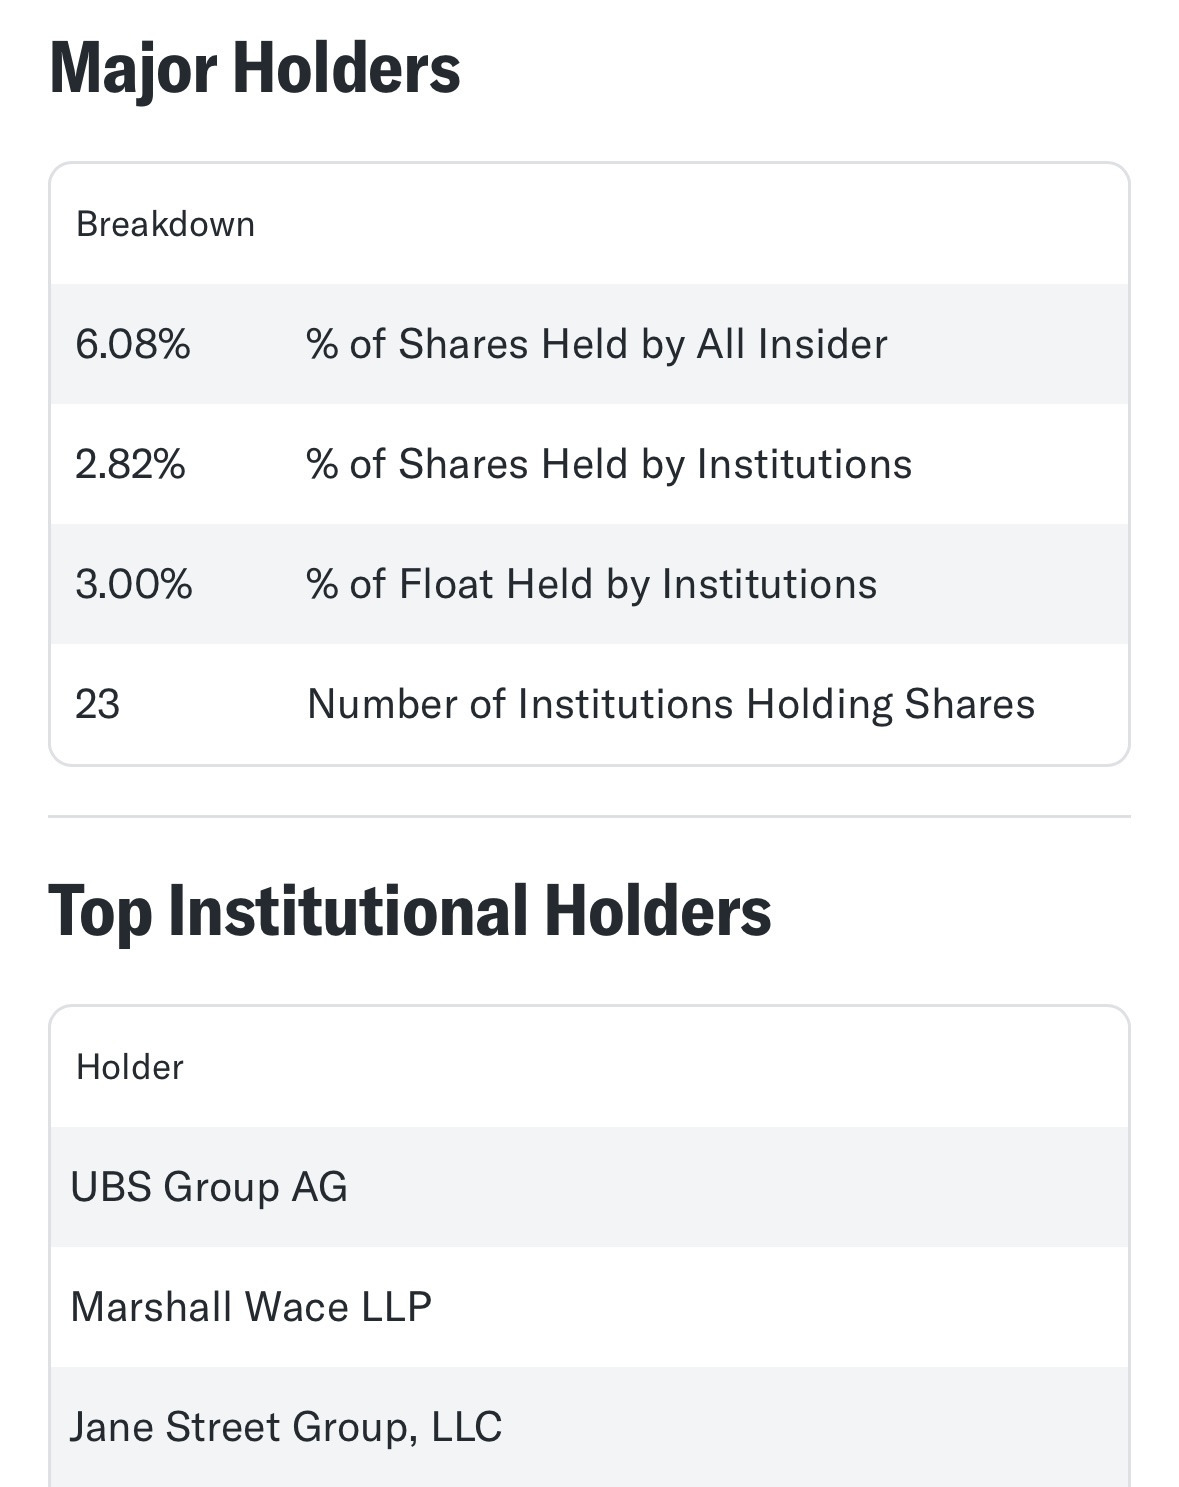Image resolution: width=1179 pixels, height=1487 pixels.
Task: Open the Marshall Wace LLP holder entry
Action: tap(251, 1307)
